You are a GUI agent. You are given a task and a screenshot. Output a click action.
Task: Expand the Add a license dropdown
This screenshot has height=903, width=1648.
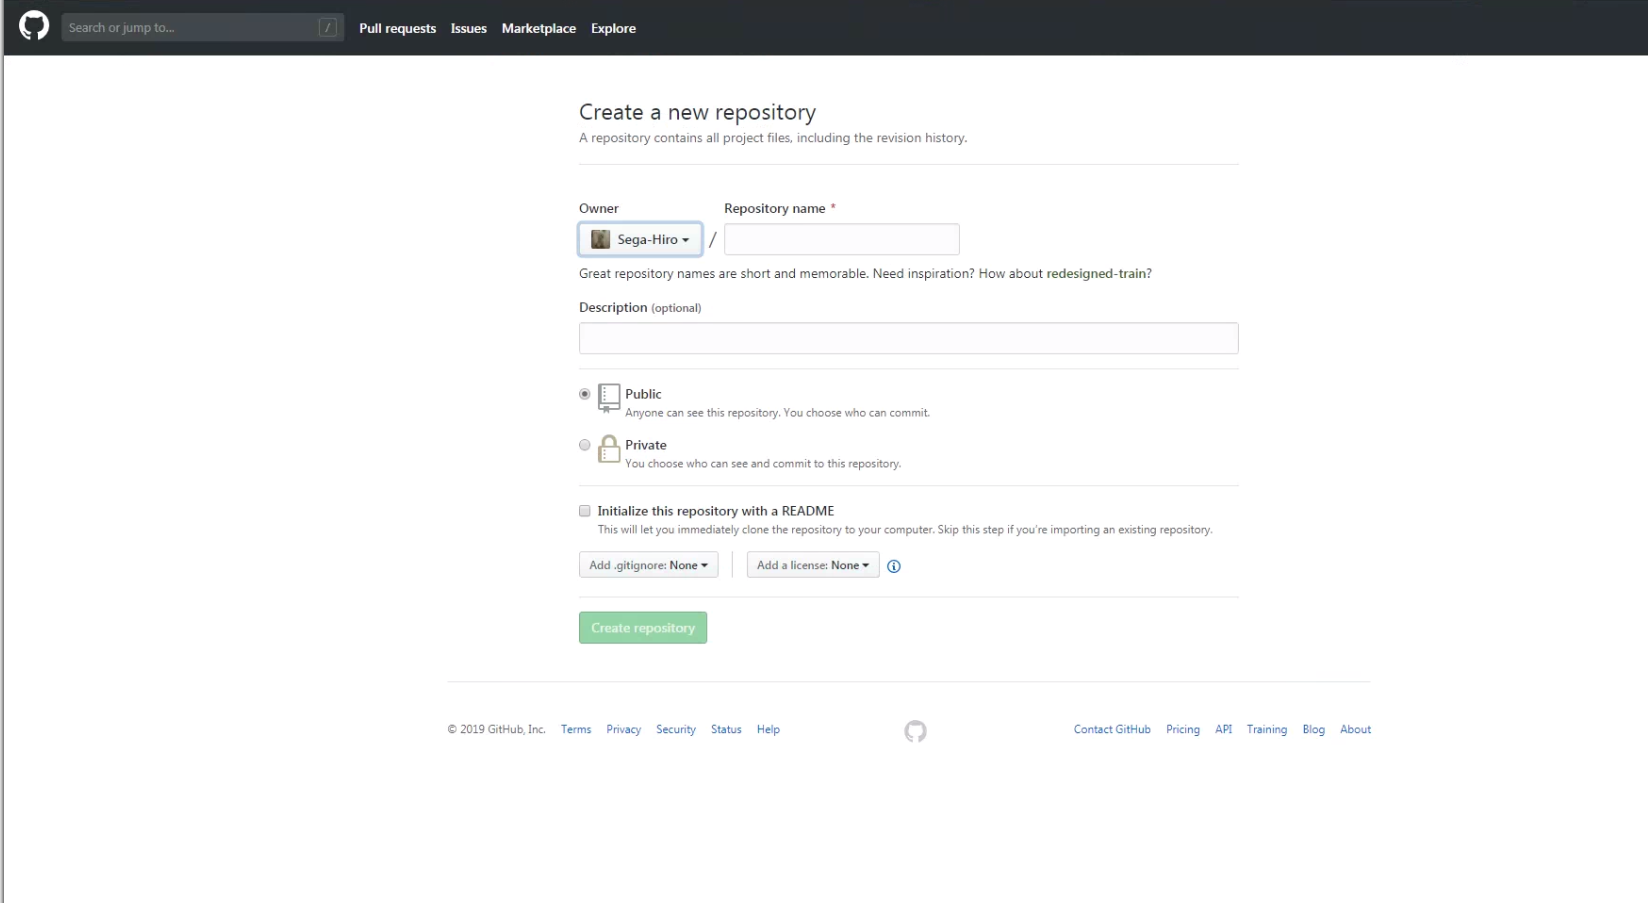(812, 565)
